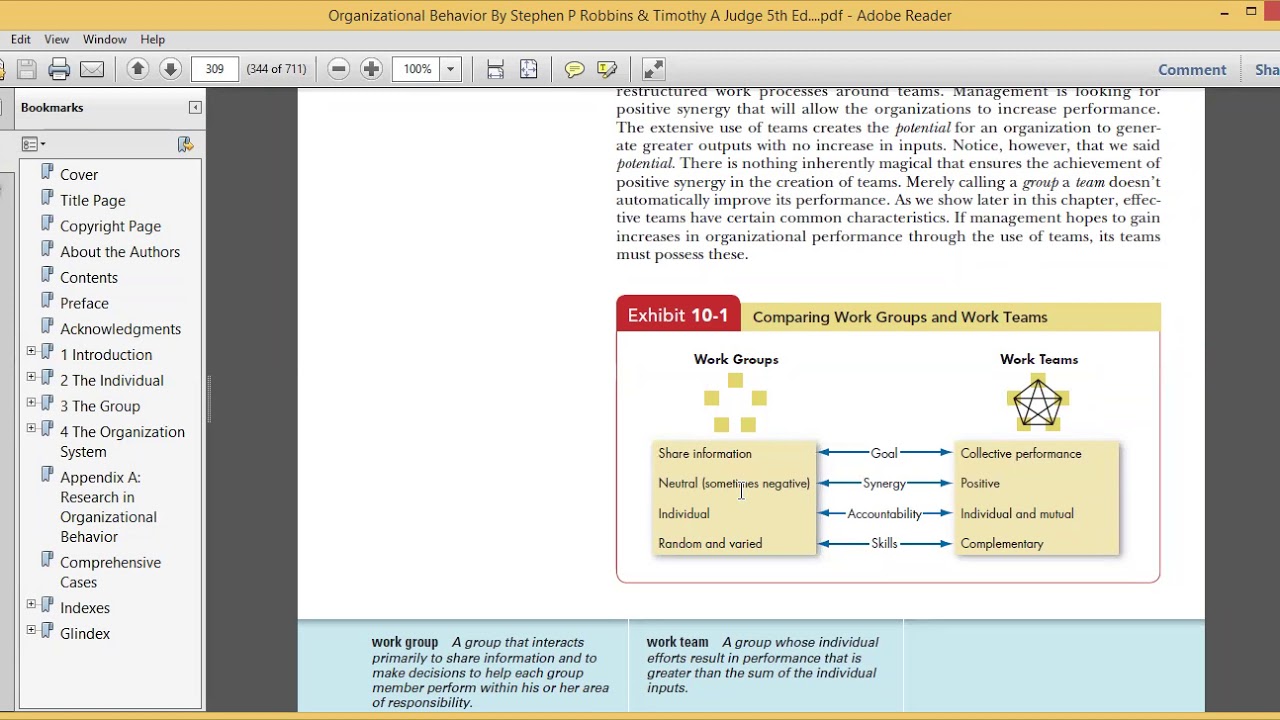Screen dimensions: 1280x720
Task: Open Appendix A: Research bookmark
Action: click(x=108, y=507)
